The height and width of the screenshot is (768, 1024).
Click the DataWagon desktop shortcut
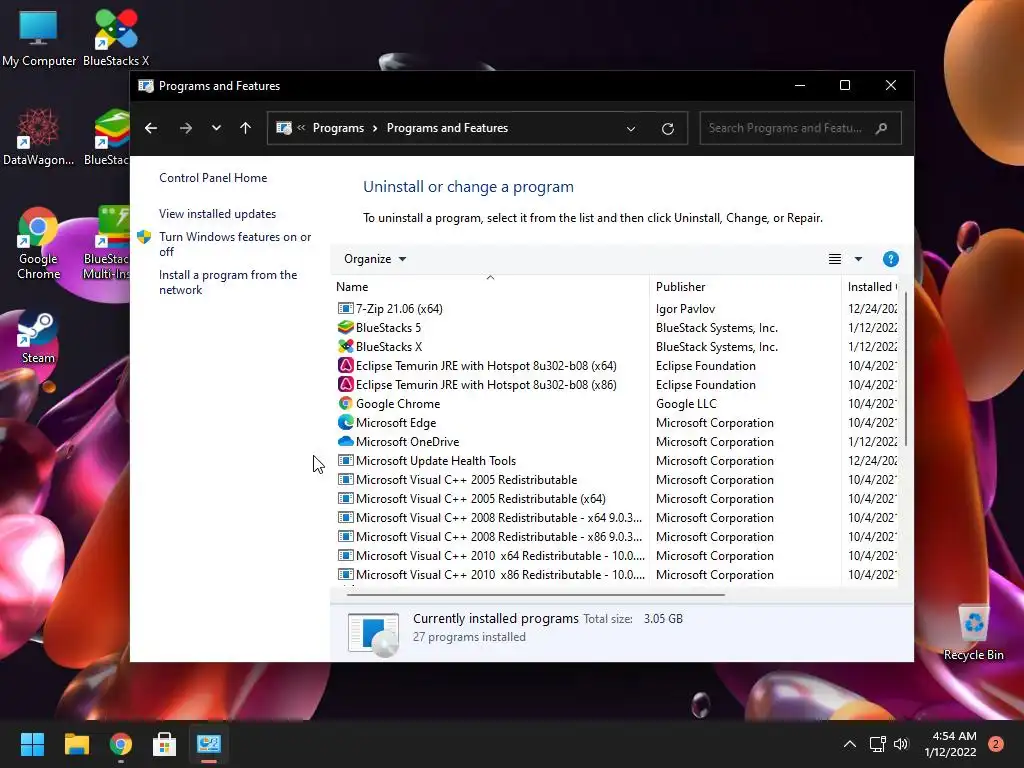coord(38,137)
